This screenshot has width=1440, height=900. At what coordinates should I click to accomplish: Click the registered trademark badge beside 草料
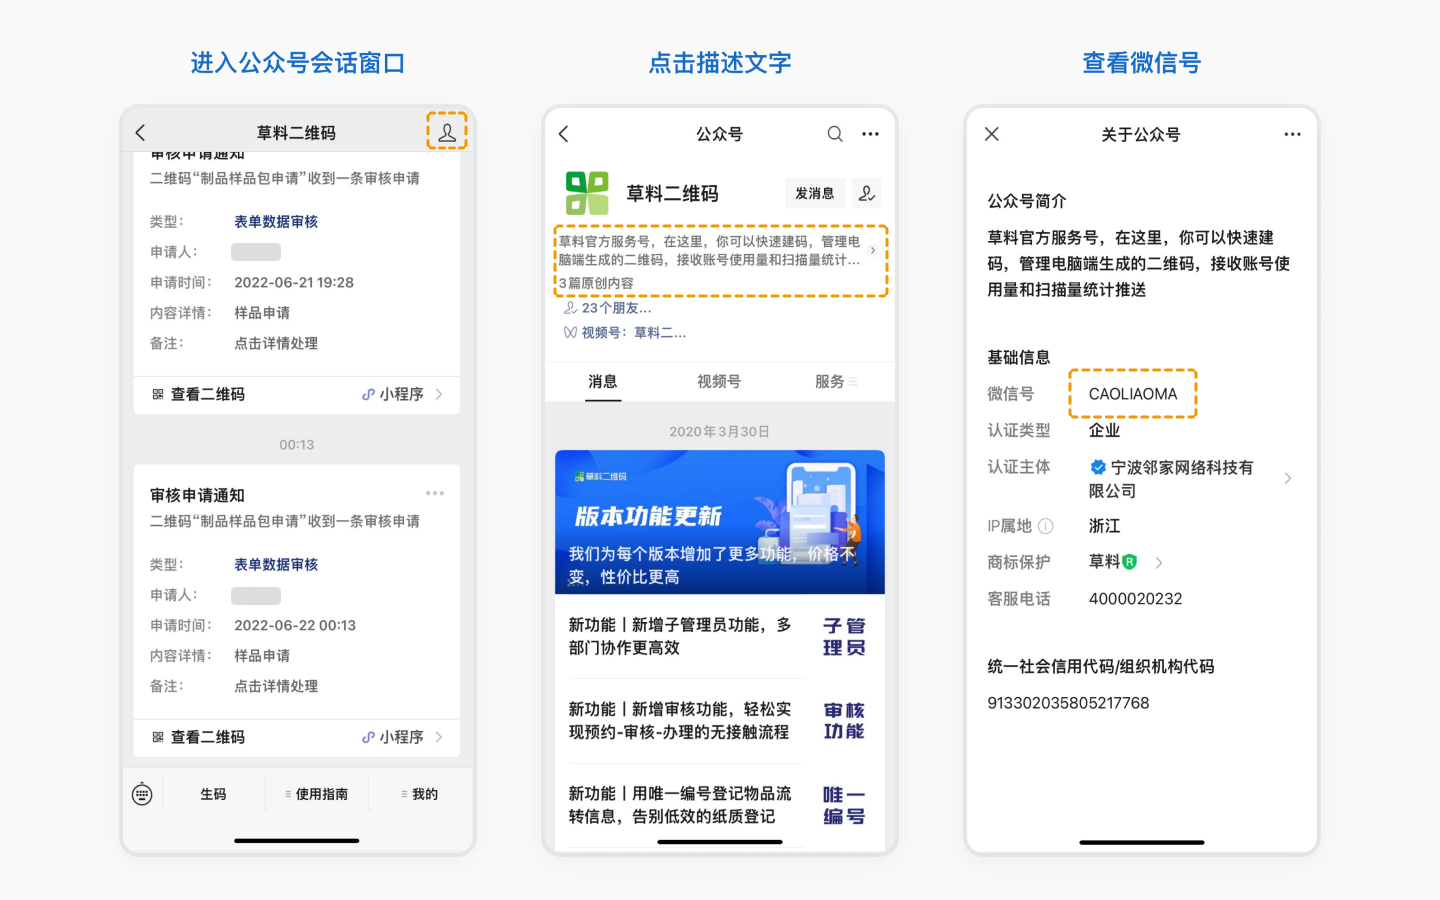(x=1130, y=562)
